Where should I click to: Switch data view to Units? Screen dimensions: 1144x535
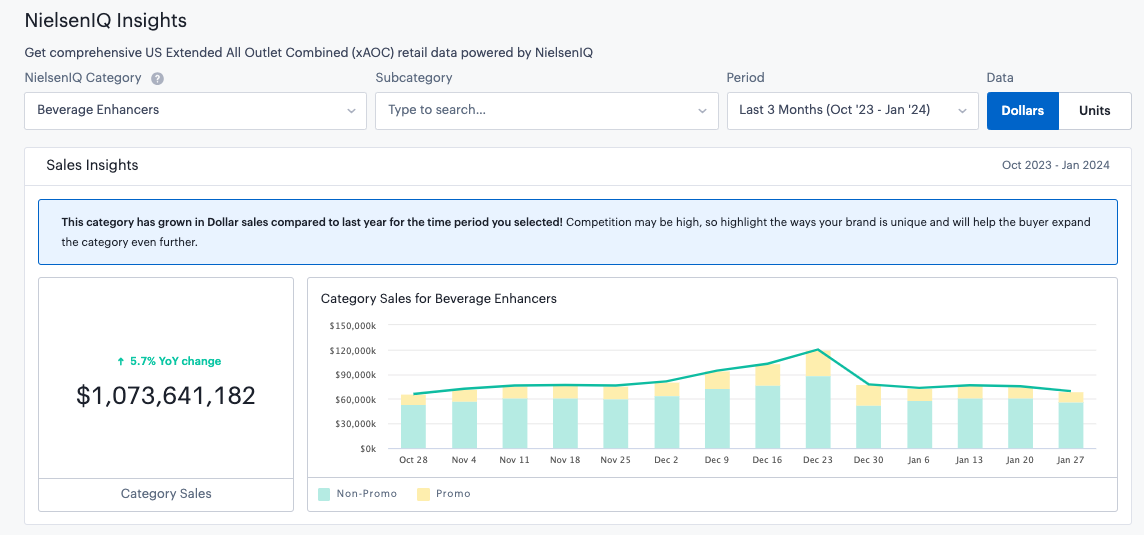point(1094,111)
